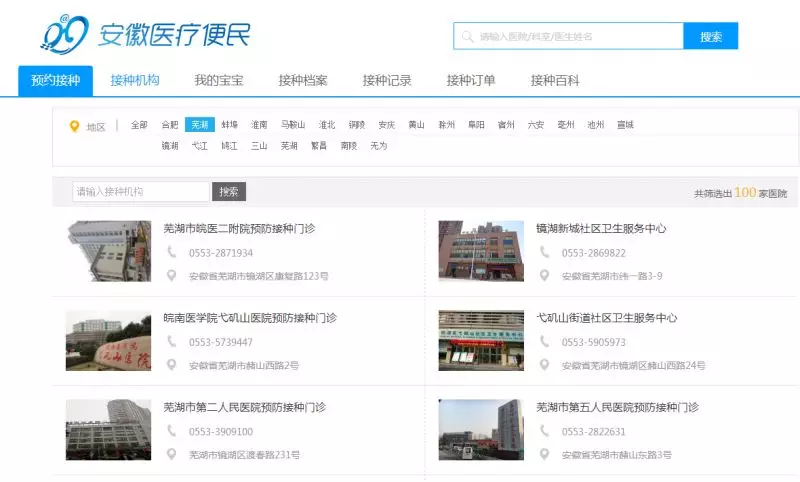
Task: Go to the 接种百科 tab
Action: click(555, 81)
